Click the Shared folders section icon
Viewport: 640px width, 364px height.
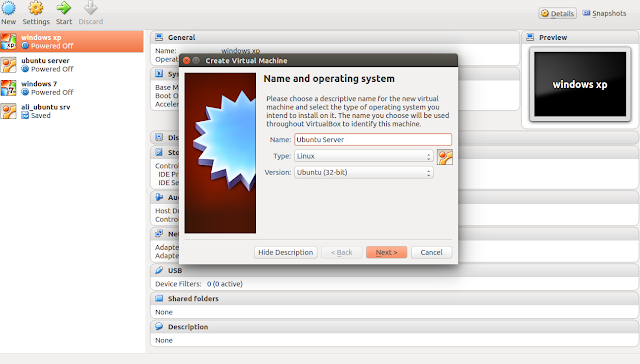[159, 298]
